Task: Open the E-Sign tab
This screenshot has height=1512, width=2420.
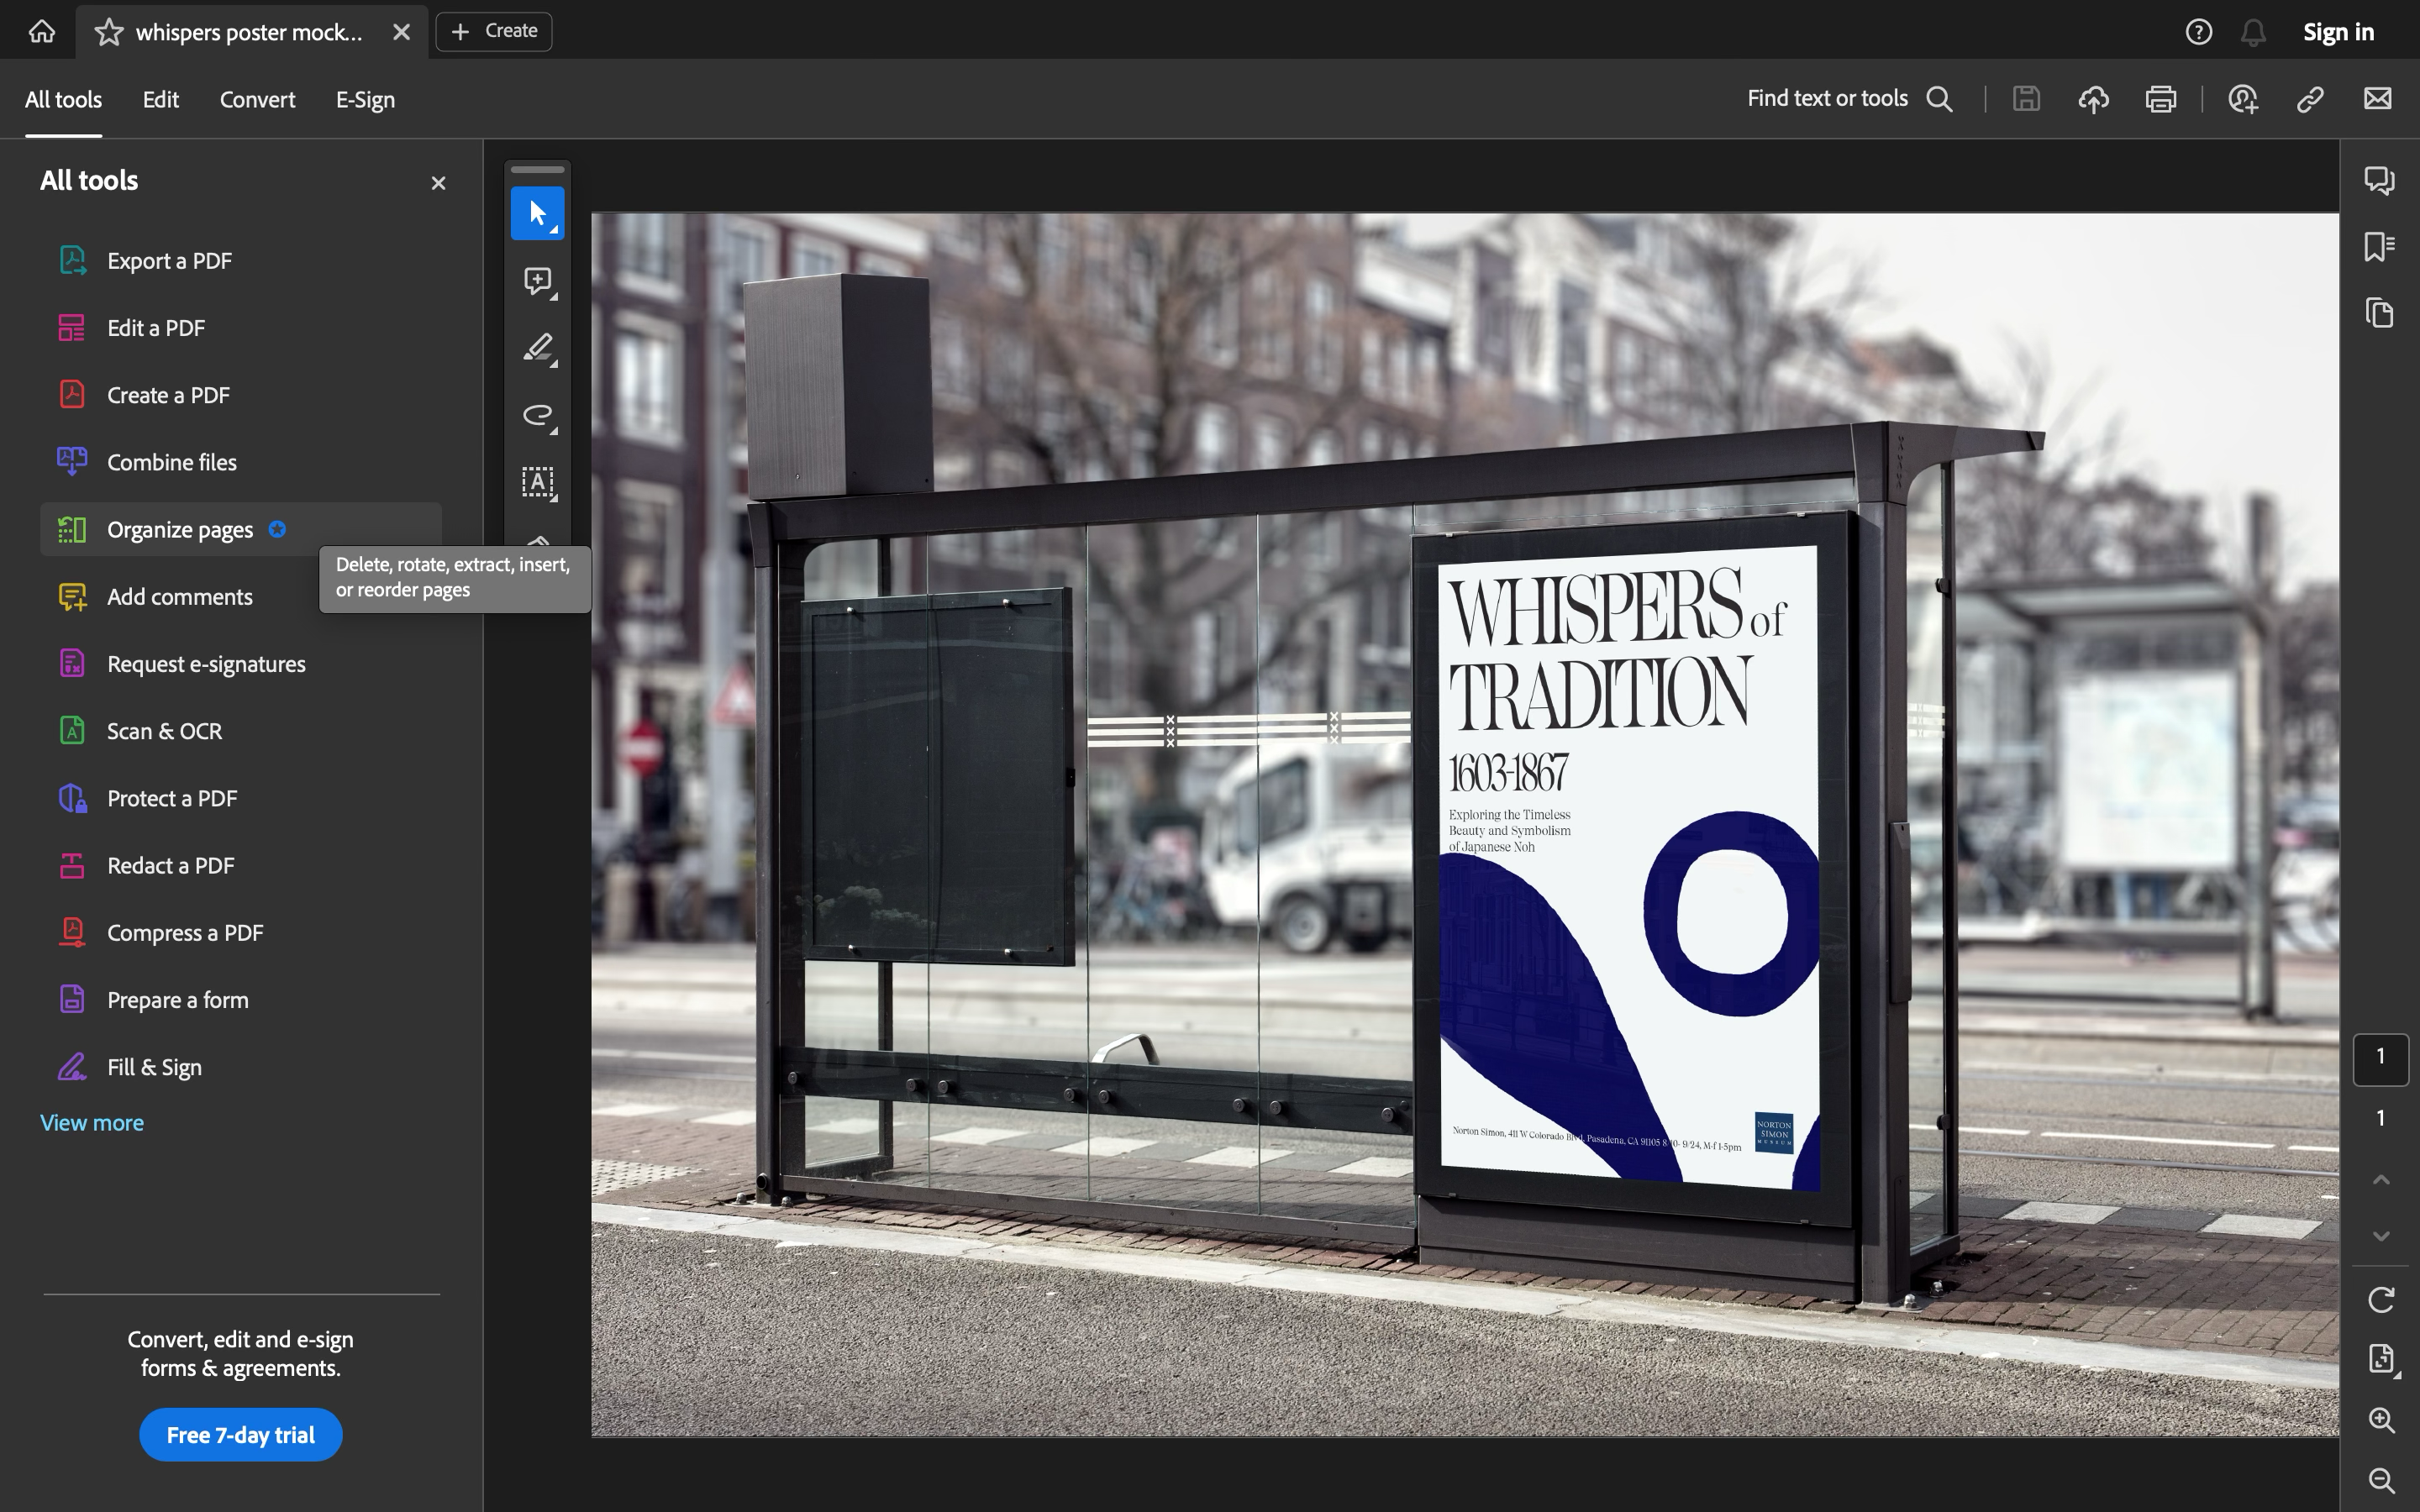Action: [x=365, y=99]
